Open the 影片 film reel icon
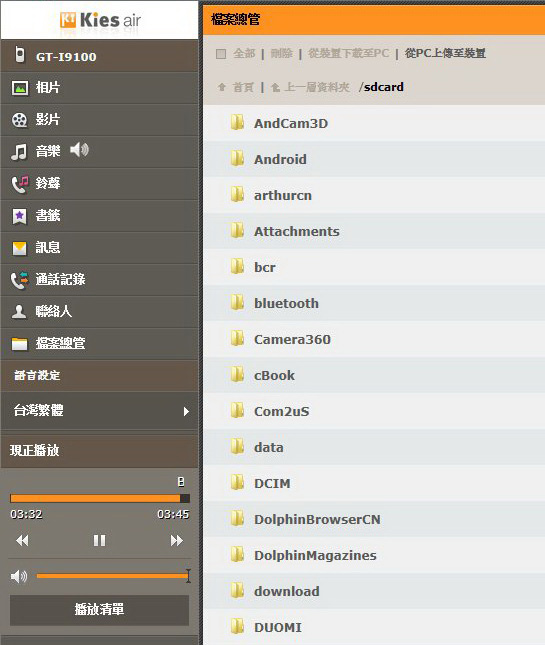This screenshot has width=545, height=645. (x=19, y=120)
